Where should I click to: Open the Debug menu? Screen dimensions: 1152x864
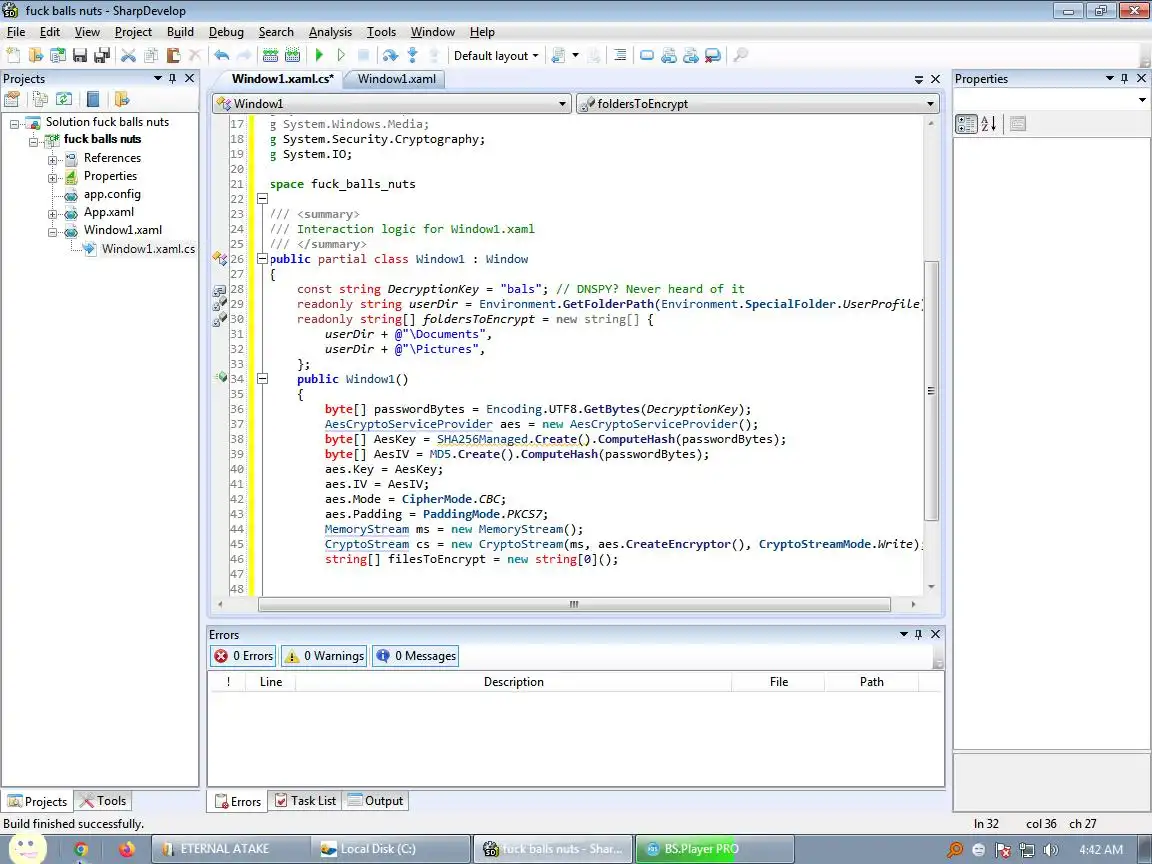(x=226, y=32)
